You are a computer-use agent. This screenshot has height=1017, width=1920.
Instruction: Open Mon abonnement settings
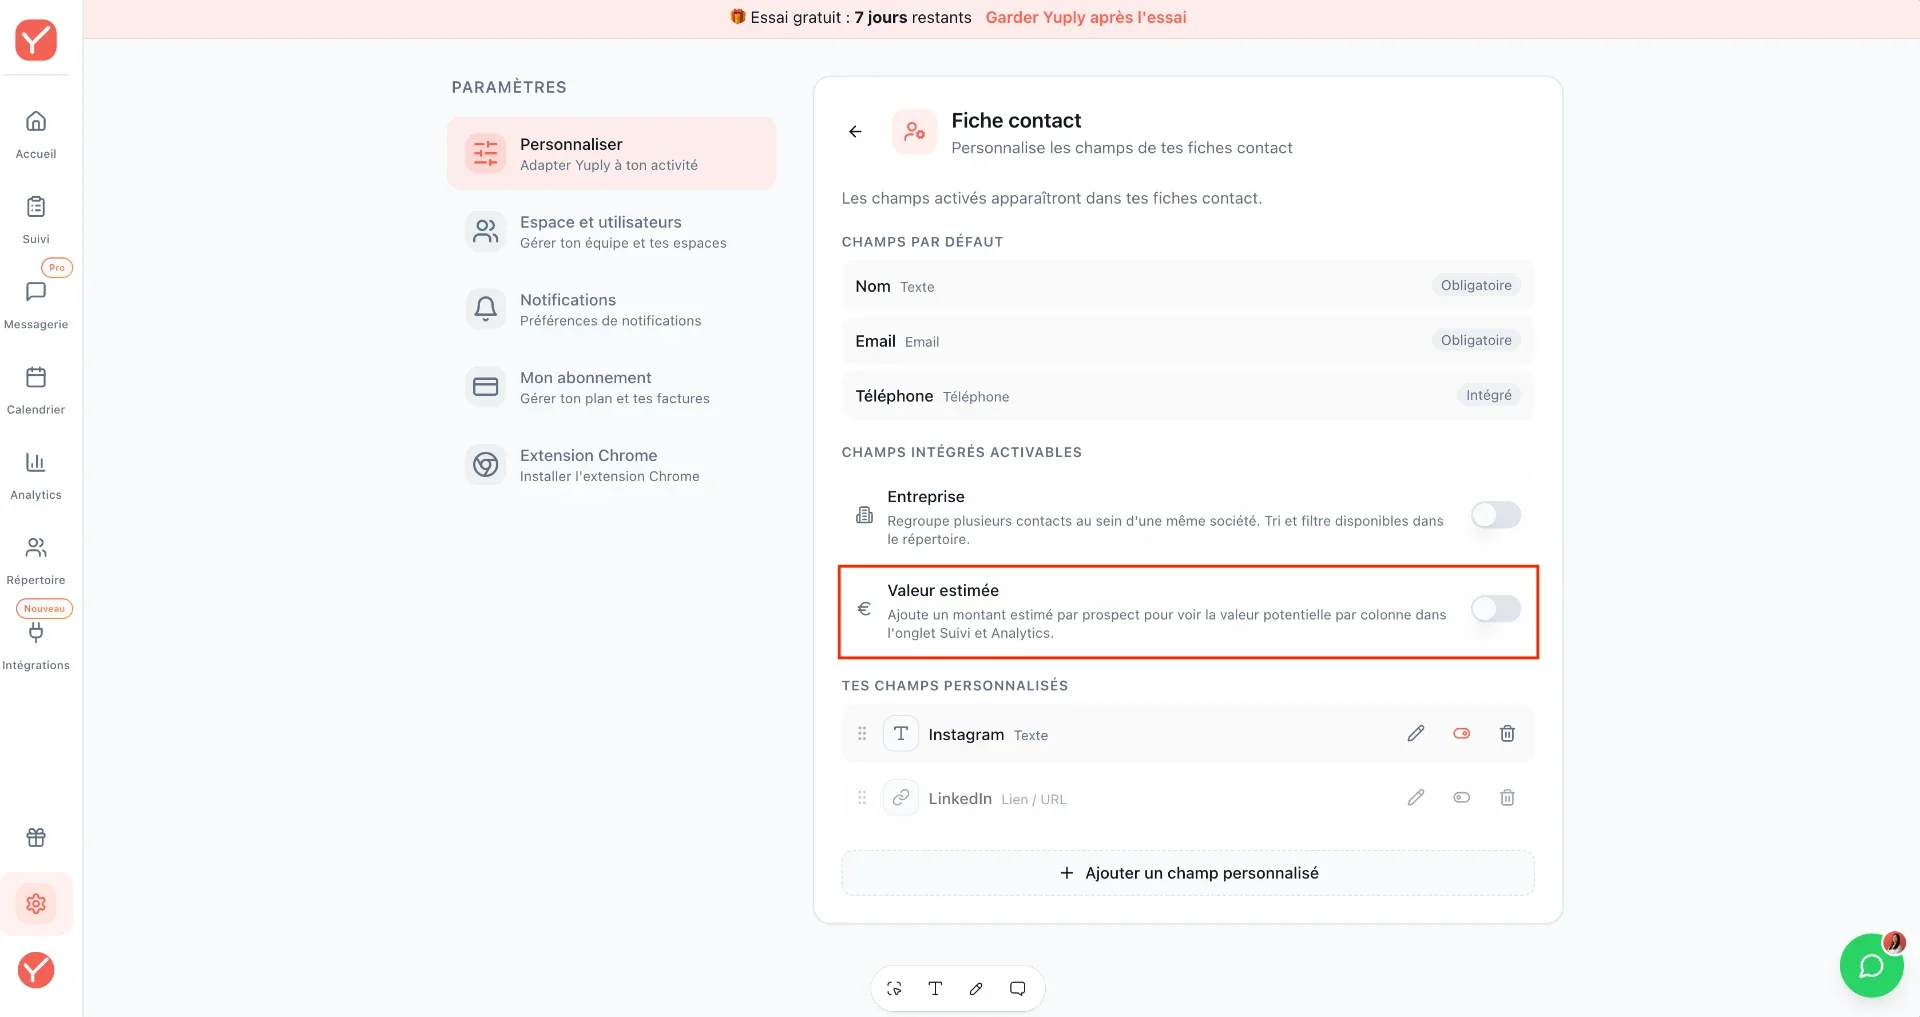(611, 387)
